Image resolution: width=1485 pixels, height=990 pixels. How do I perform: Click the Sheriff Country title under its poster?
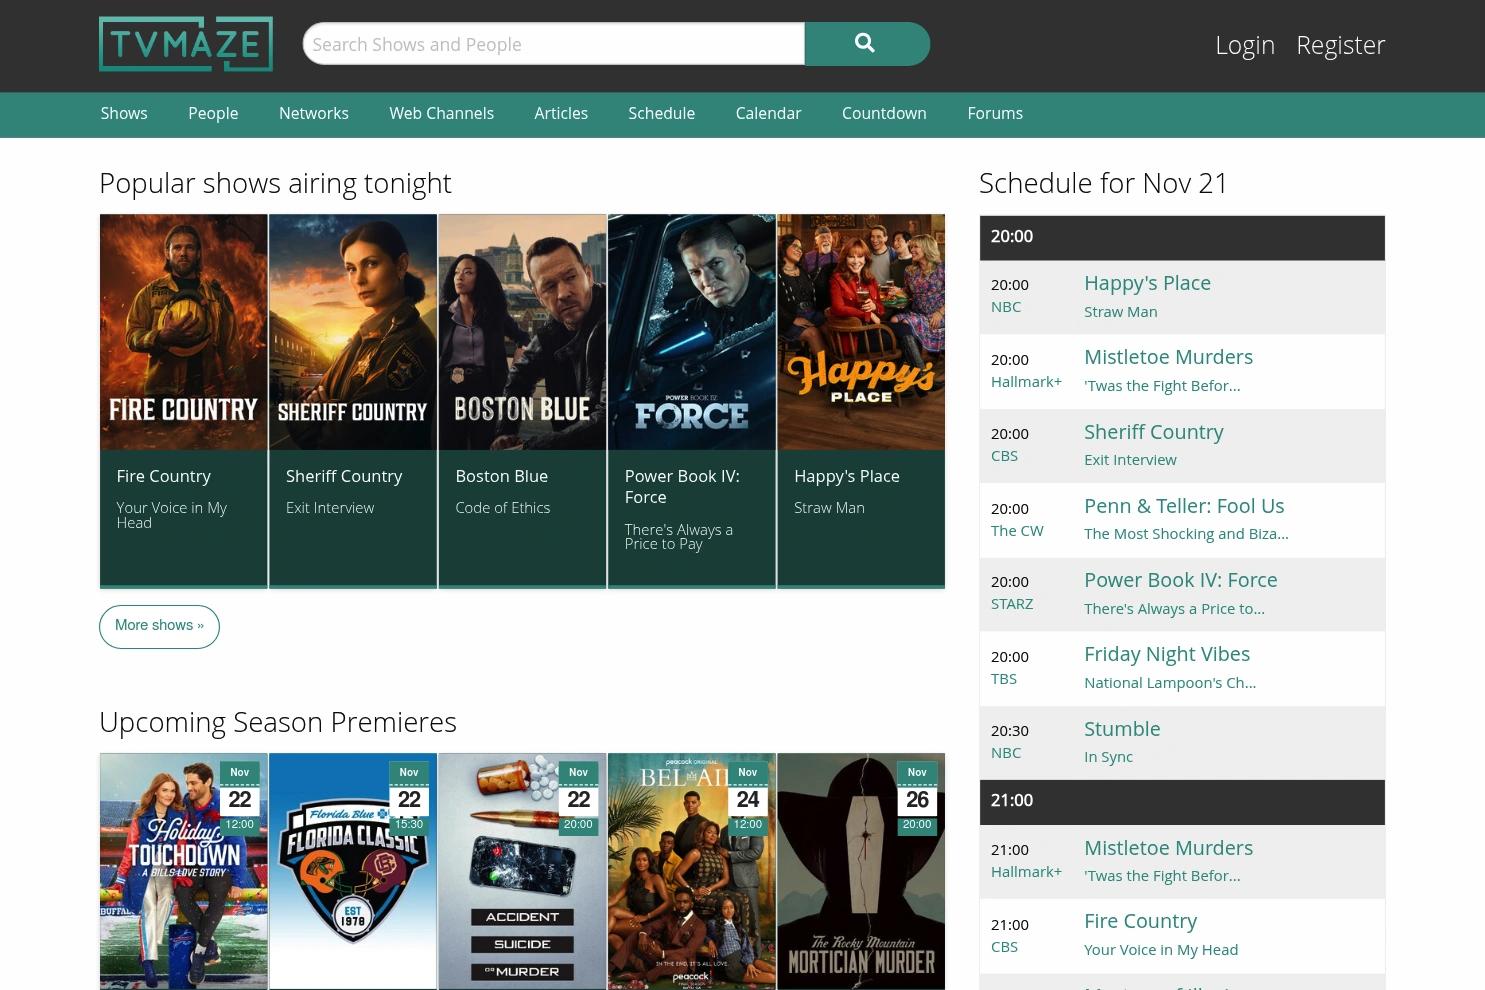coord(344,476)
